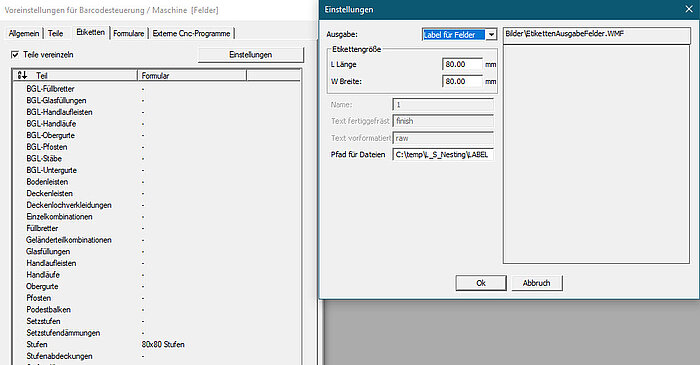Select the Setzstufendämmungen row
Viewport: 700px width, 365px height.
(x=156, y=332)
